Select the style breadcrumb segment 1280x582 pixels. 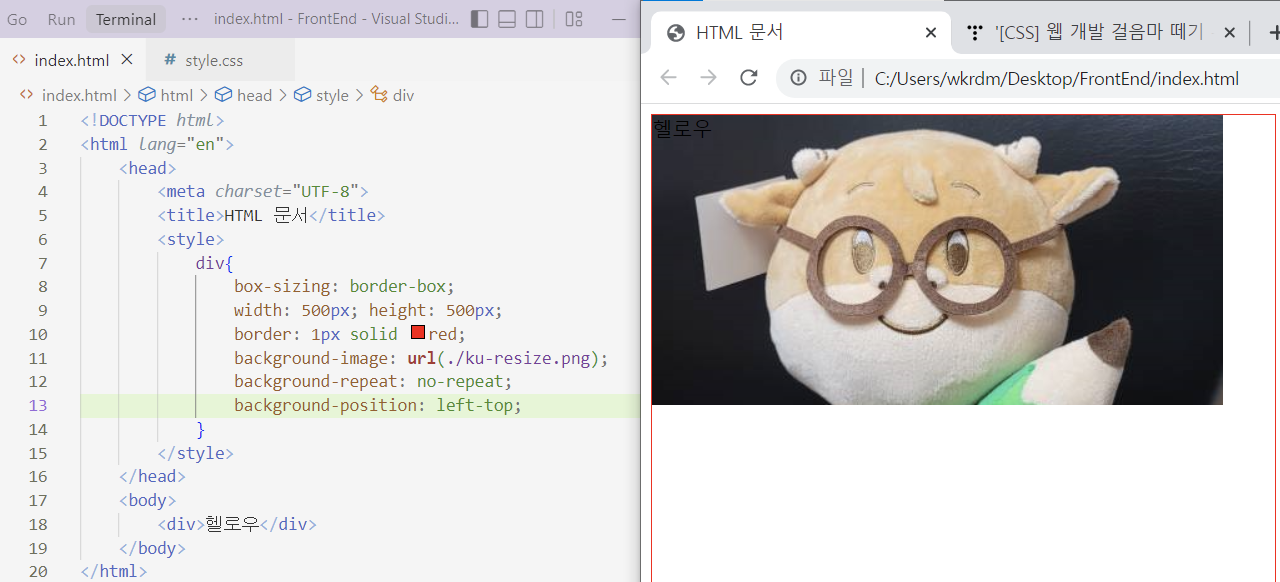tap(322, 95)
